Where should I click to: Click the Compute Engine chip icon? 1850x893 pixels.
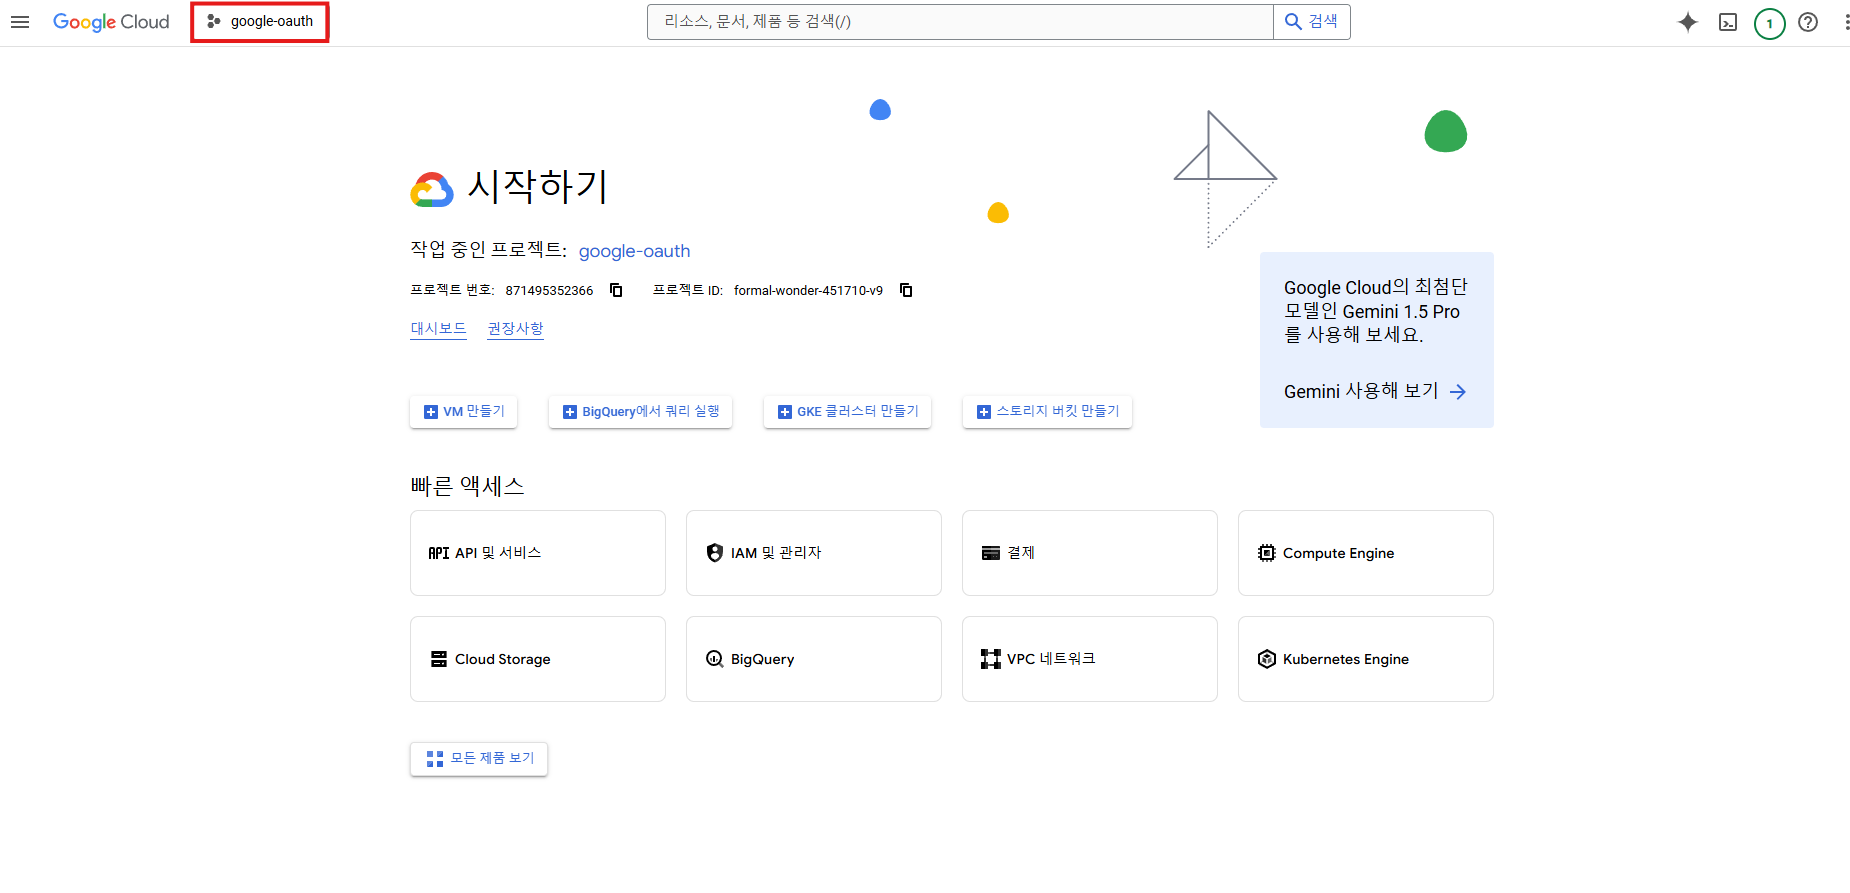1267,553
